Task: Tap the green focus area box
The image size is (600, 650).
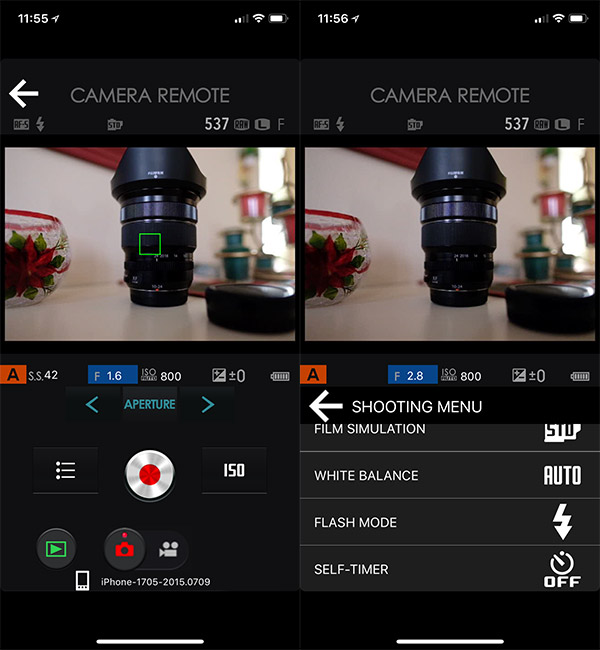Action: click(x=150, y=243)
